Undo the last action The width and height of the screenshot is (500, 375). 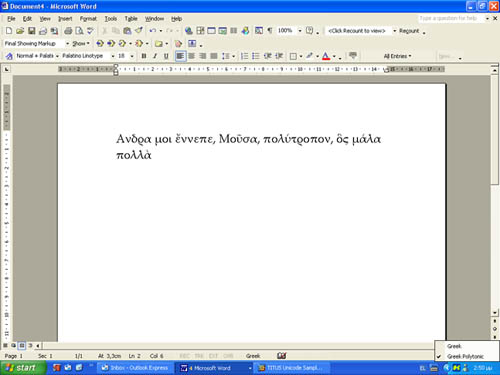[x=153, y=31]
